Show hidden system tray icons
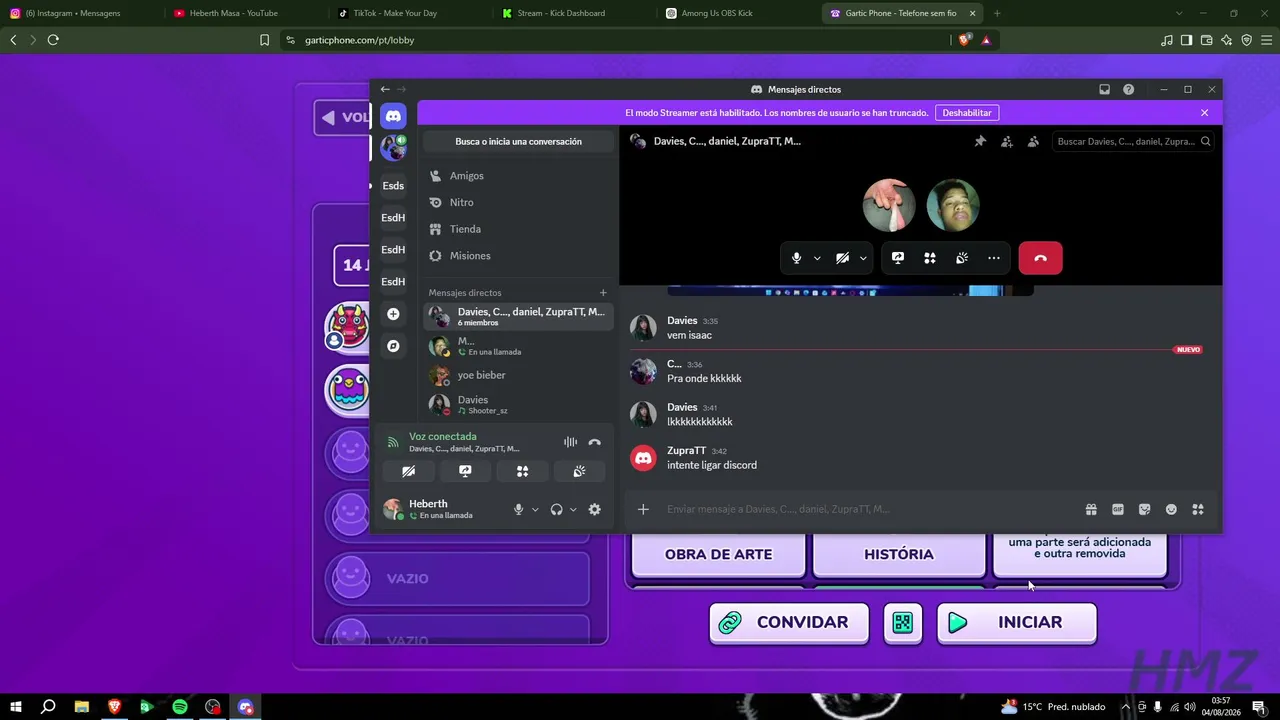1280x720 pixels. [1126, 707]
